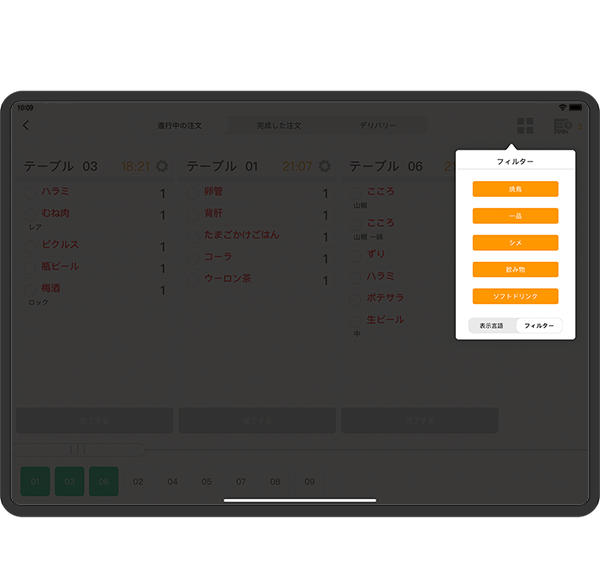Click the テーブル 01 header title

[x=222, y=166]
